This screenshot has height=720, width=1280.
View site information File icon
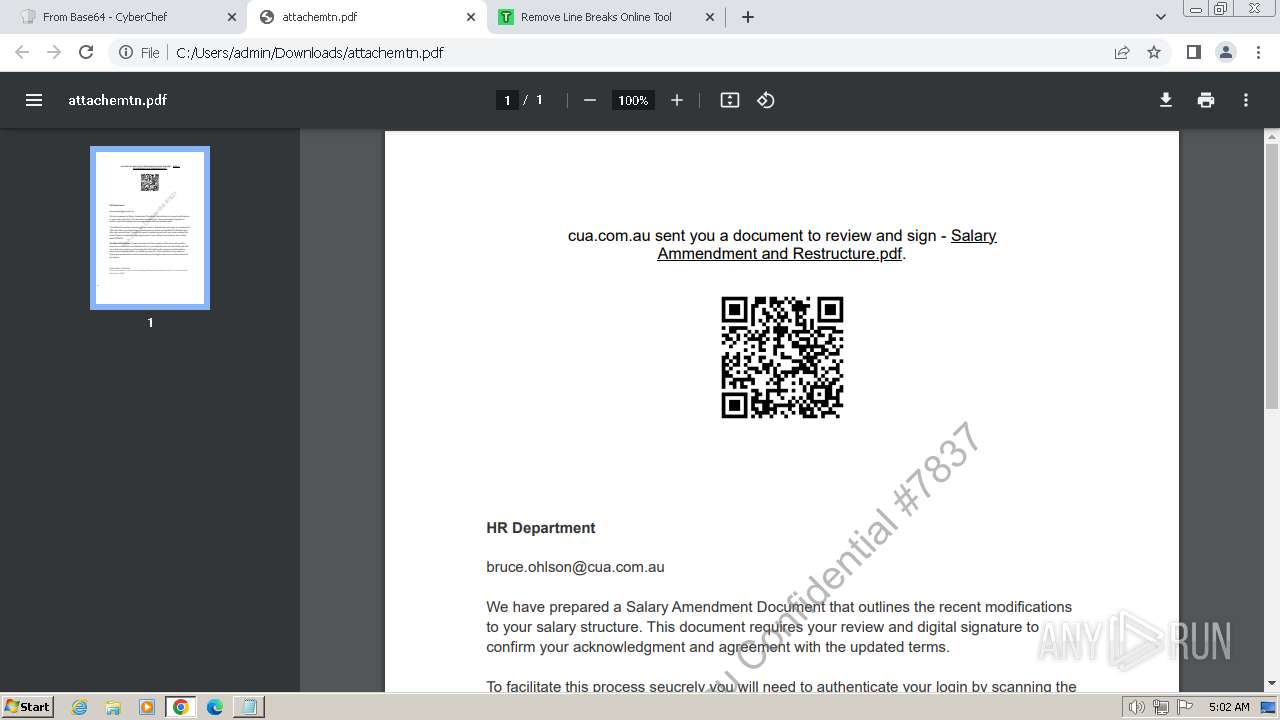(x=139, y=53)
